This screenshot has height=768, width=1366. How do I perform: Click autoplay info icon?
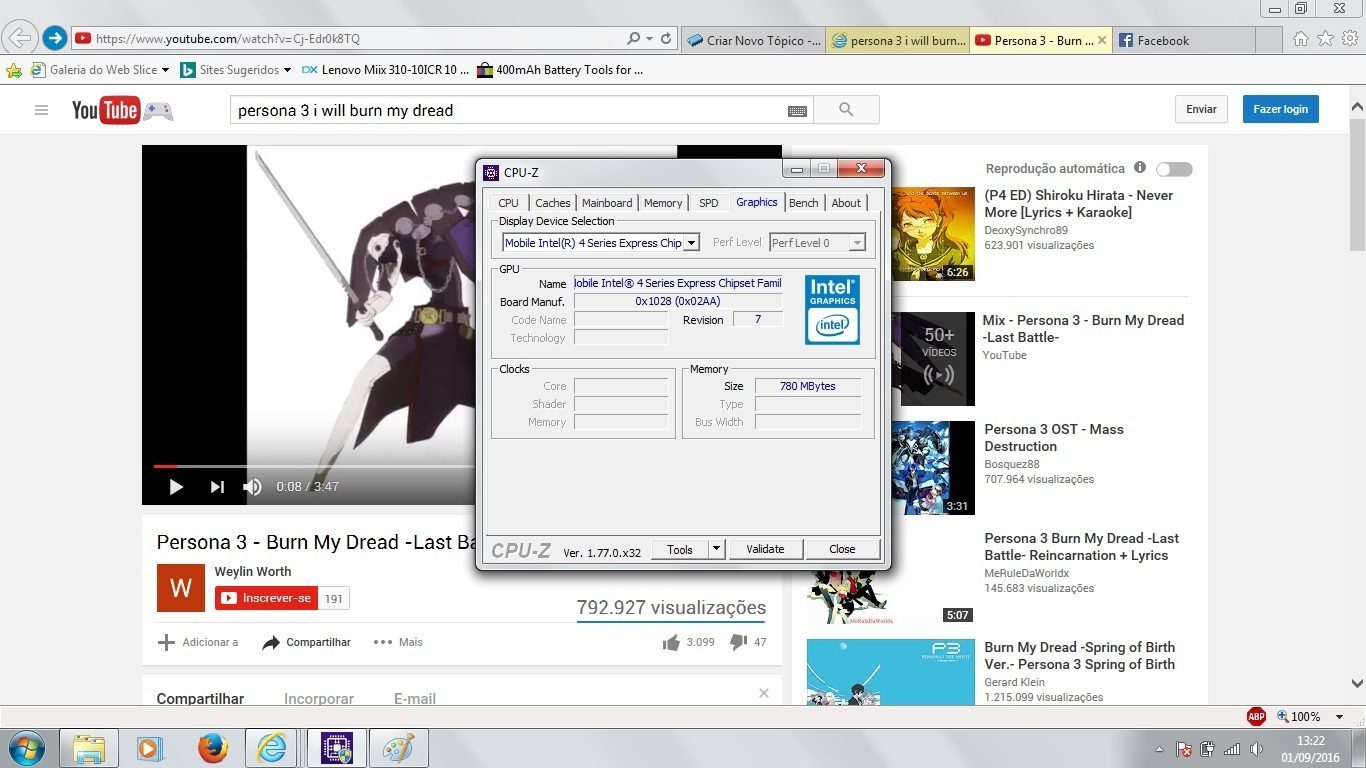click(x=1140, y=168)
